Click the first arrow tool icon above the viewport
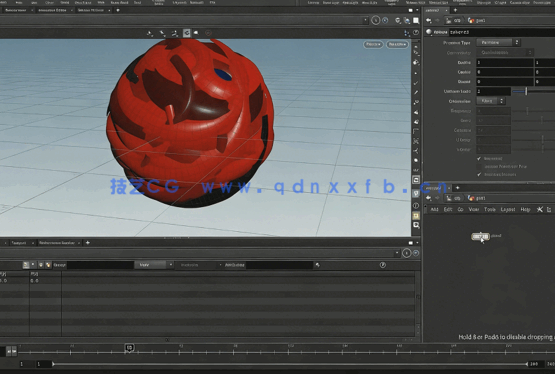The width and height of the screenshot is (555, 374). 150,33
